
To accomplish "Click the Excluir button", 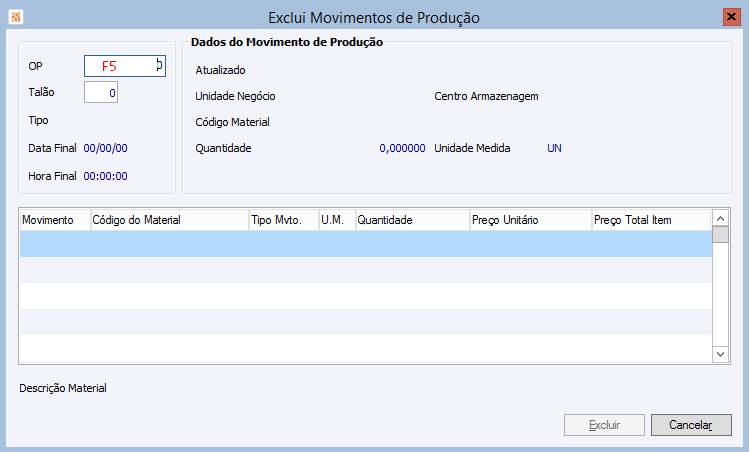I will pos(604,425).
